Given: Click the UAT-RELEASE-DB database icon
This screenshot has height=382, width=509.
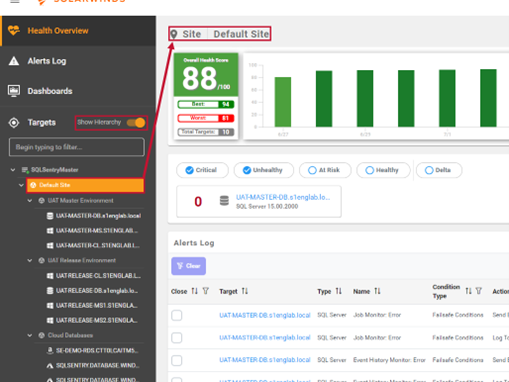Looking at the screenshot, I should click(x=50, y=291).
